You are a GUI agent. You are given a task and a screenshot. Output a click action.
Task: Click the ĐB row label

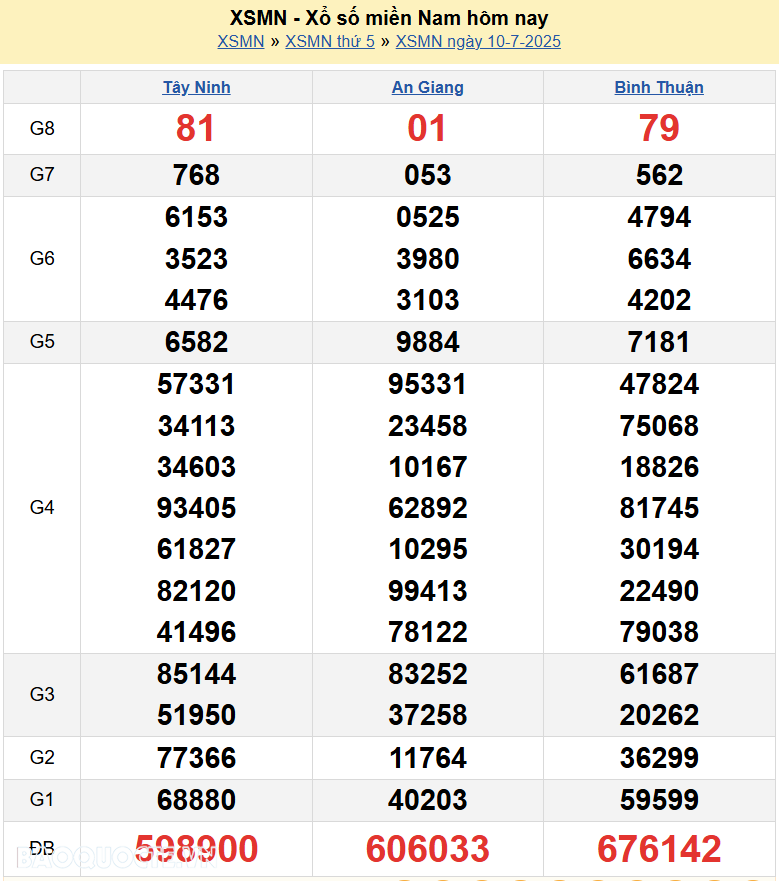(42, 849)
